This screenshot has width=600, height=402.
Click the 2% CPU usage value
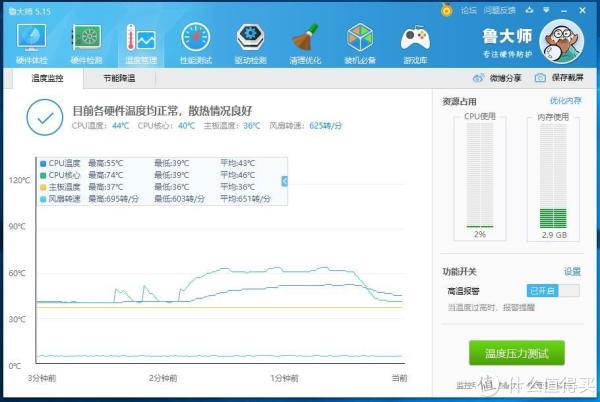pos(480,234)
